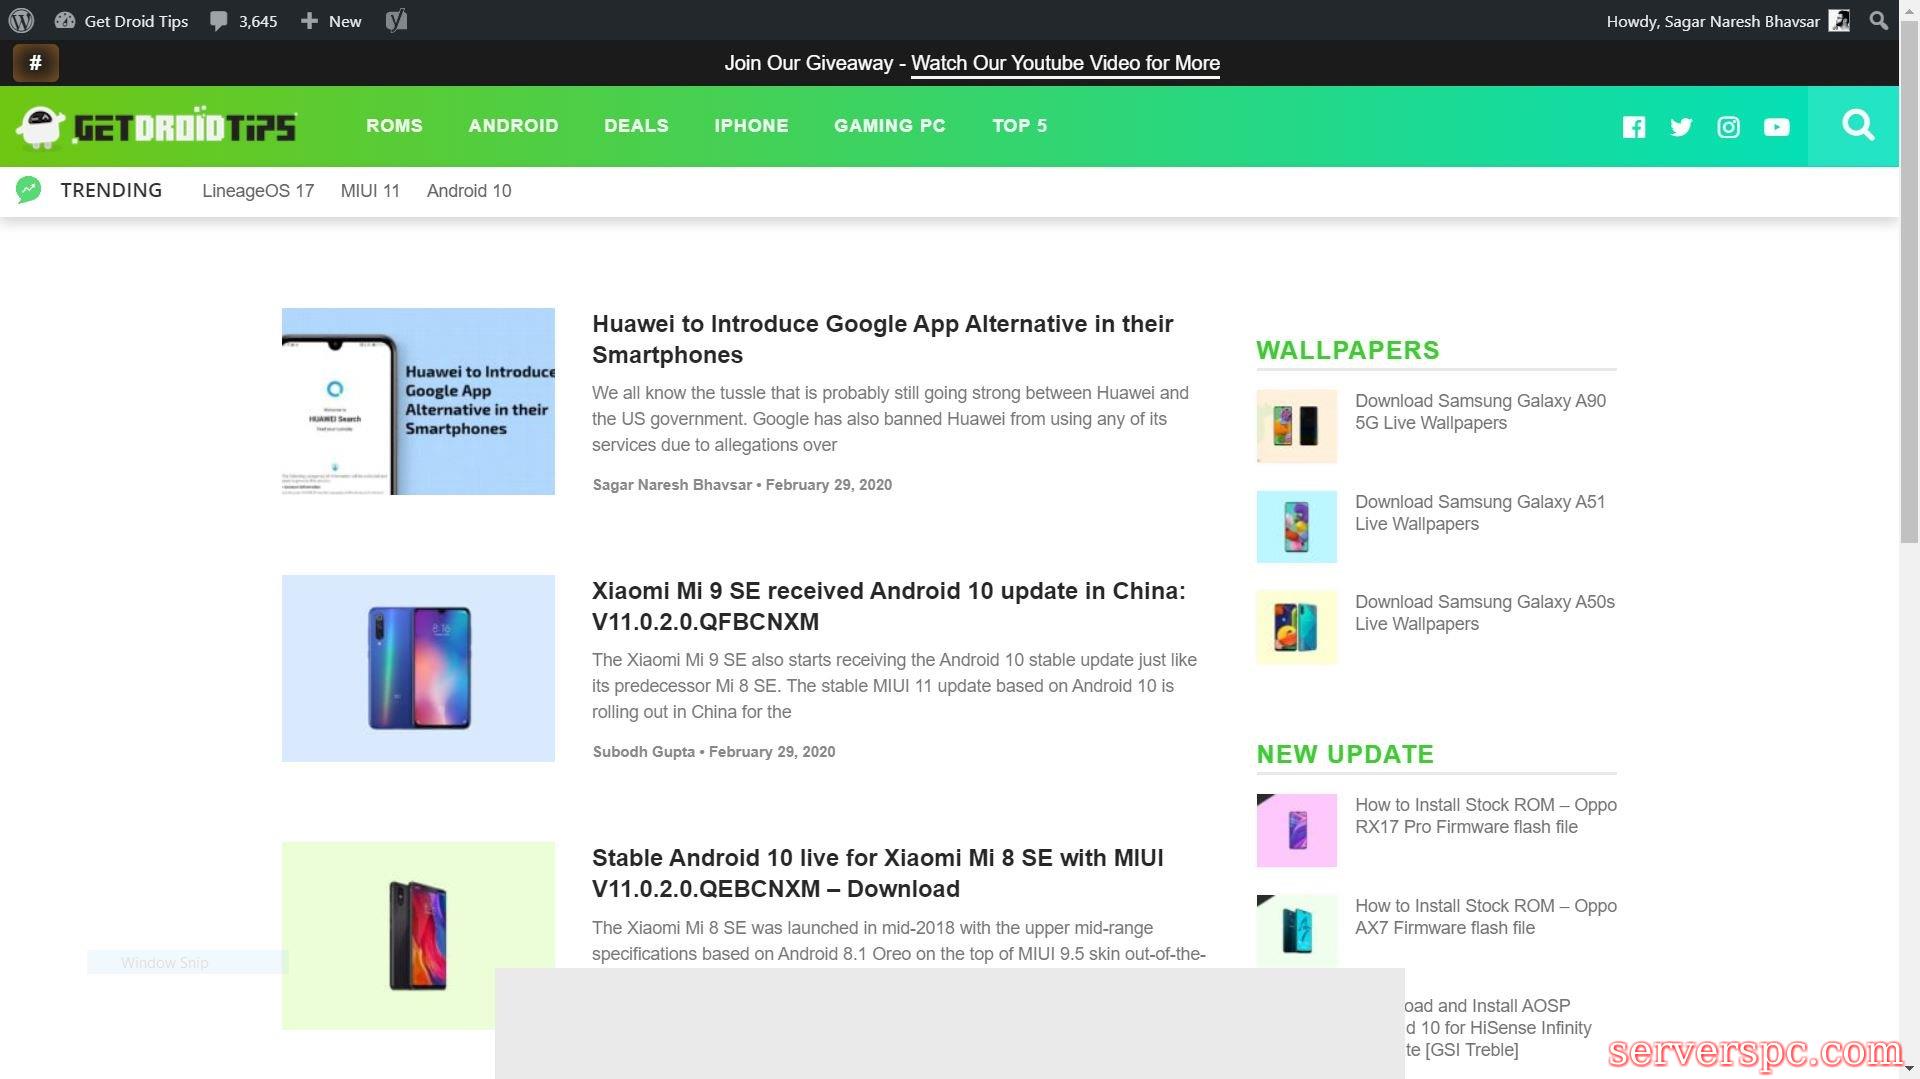This screenshot has width=1920, height=1079.
Task: Click the WordPress logo in admin bar
Action: pos(21,21)
